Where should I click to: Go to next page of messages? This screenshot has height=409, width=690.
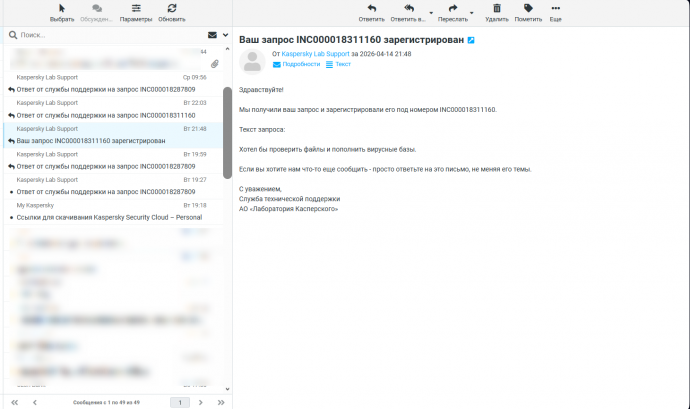(200, 402)
